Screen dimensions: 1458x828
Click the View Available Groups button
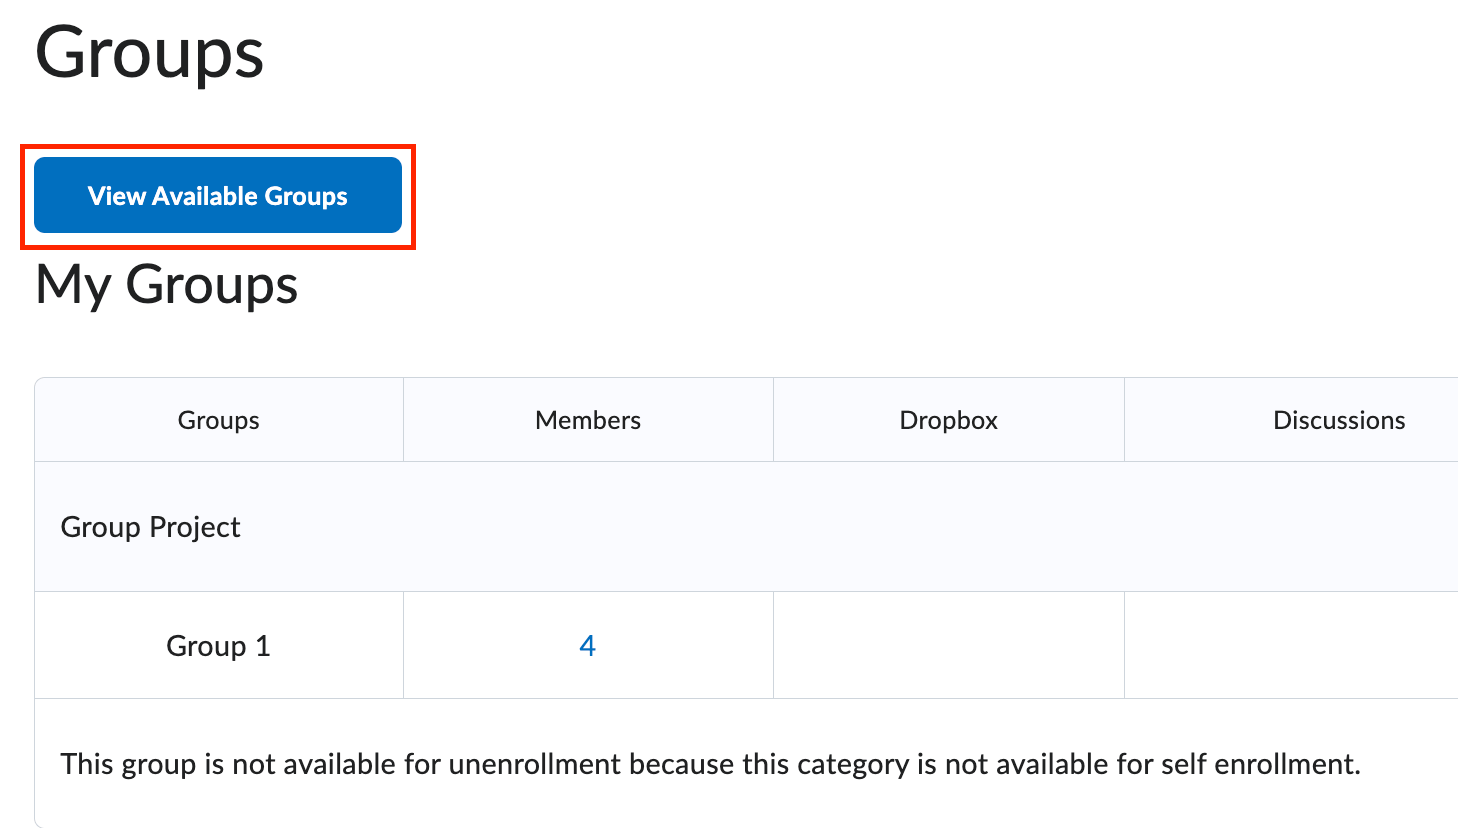[218, 196]
